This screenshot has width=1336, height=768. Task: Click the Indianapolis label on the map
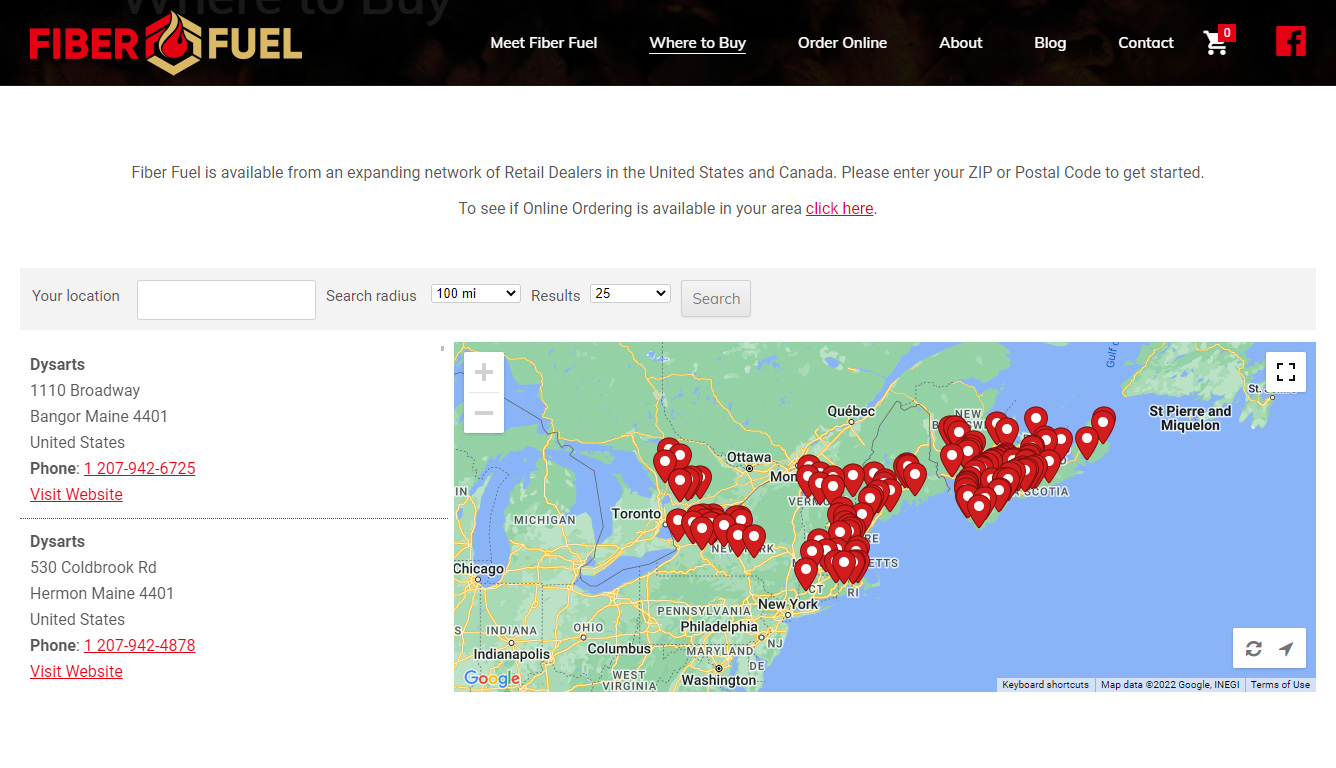tap(512, 654)
